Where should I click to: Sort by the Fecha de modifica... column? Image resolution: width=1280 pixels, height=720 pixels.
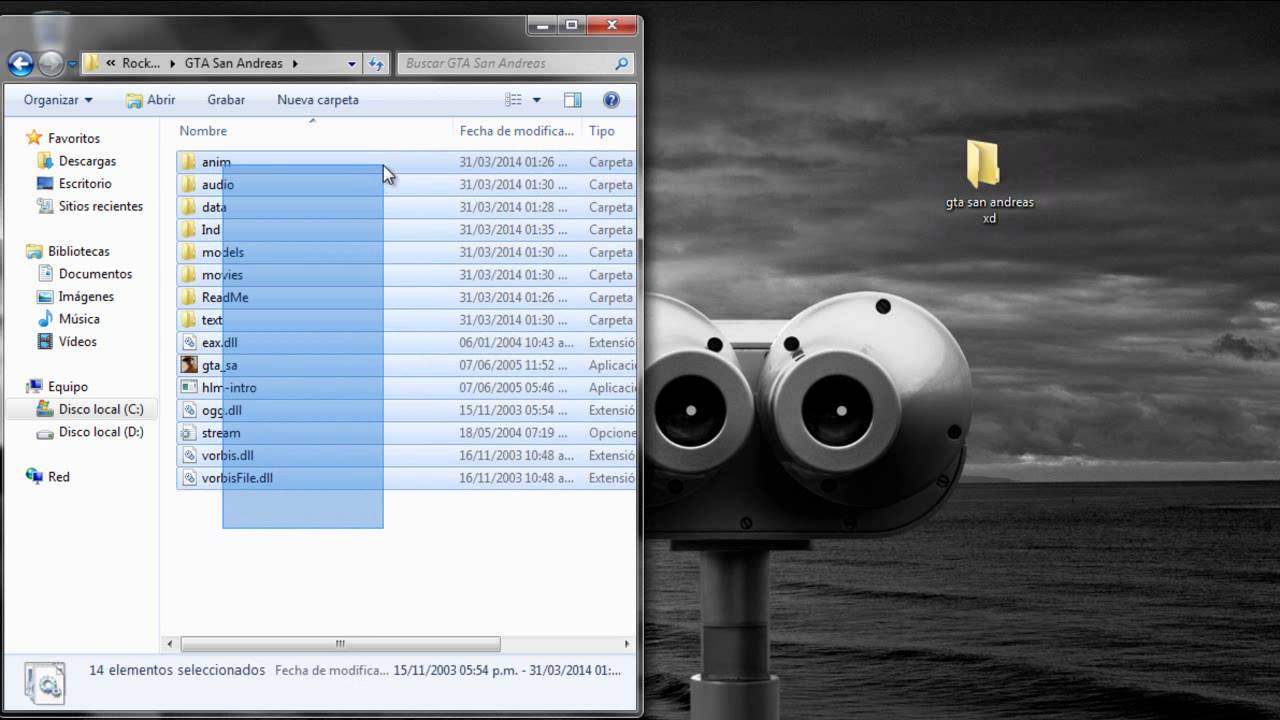(x=517, y=131)
